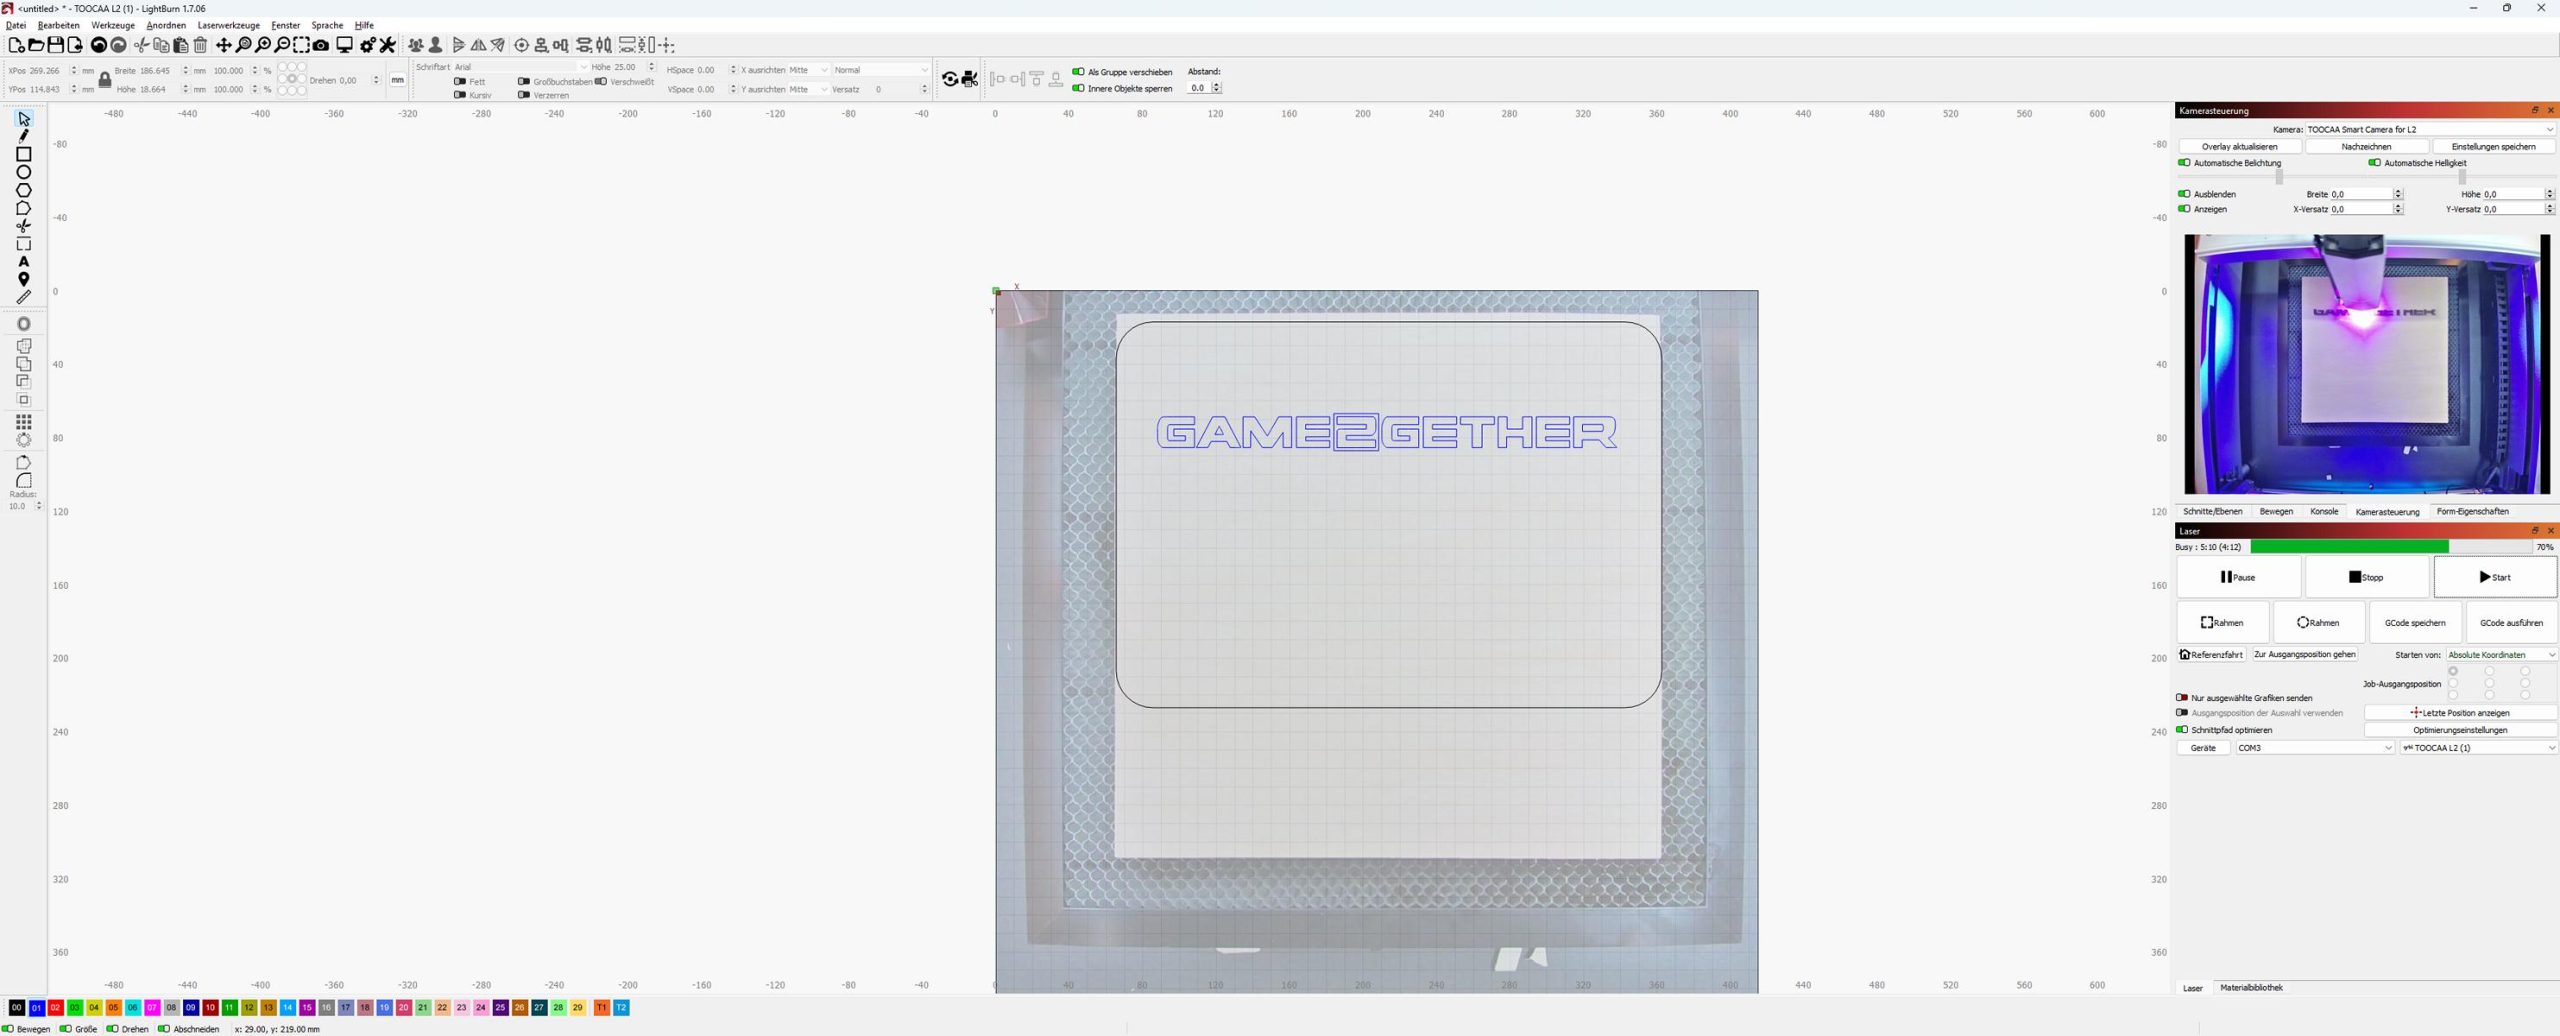Click the camera capture toolbar icon
Screen dimensions: 2560x1036
321,45
